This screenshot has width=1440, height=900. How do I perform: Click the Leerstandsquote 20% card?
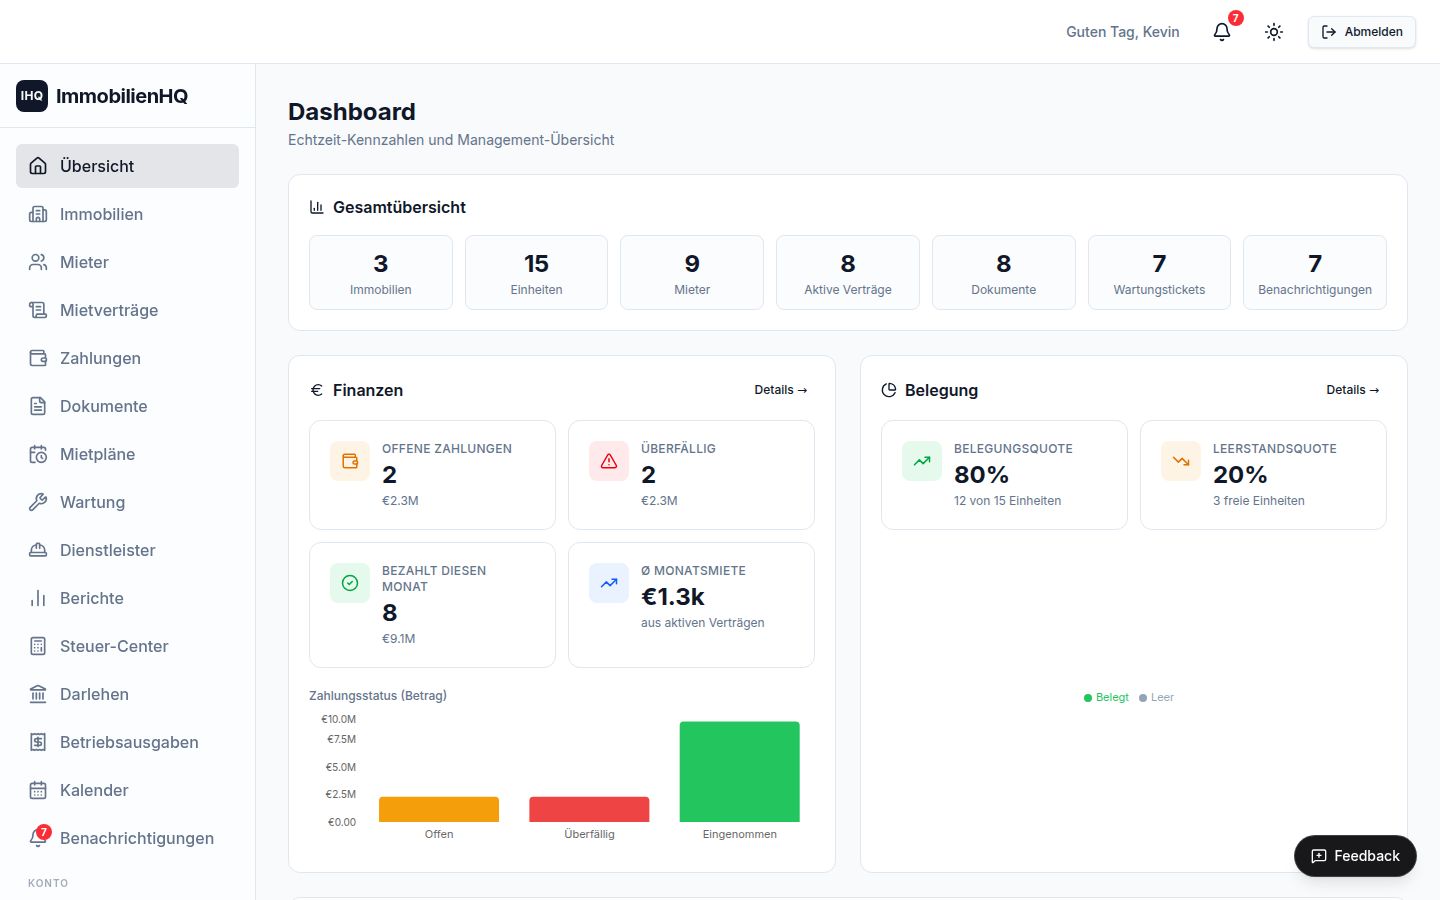point(1263,475)
